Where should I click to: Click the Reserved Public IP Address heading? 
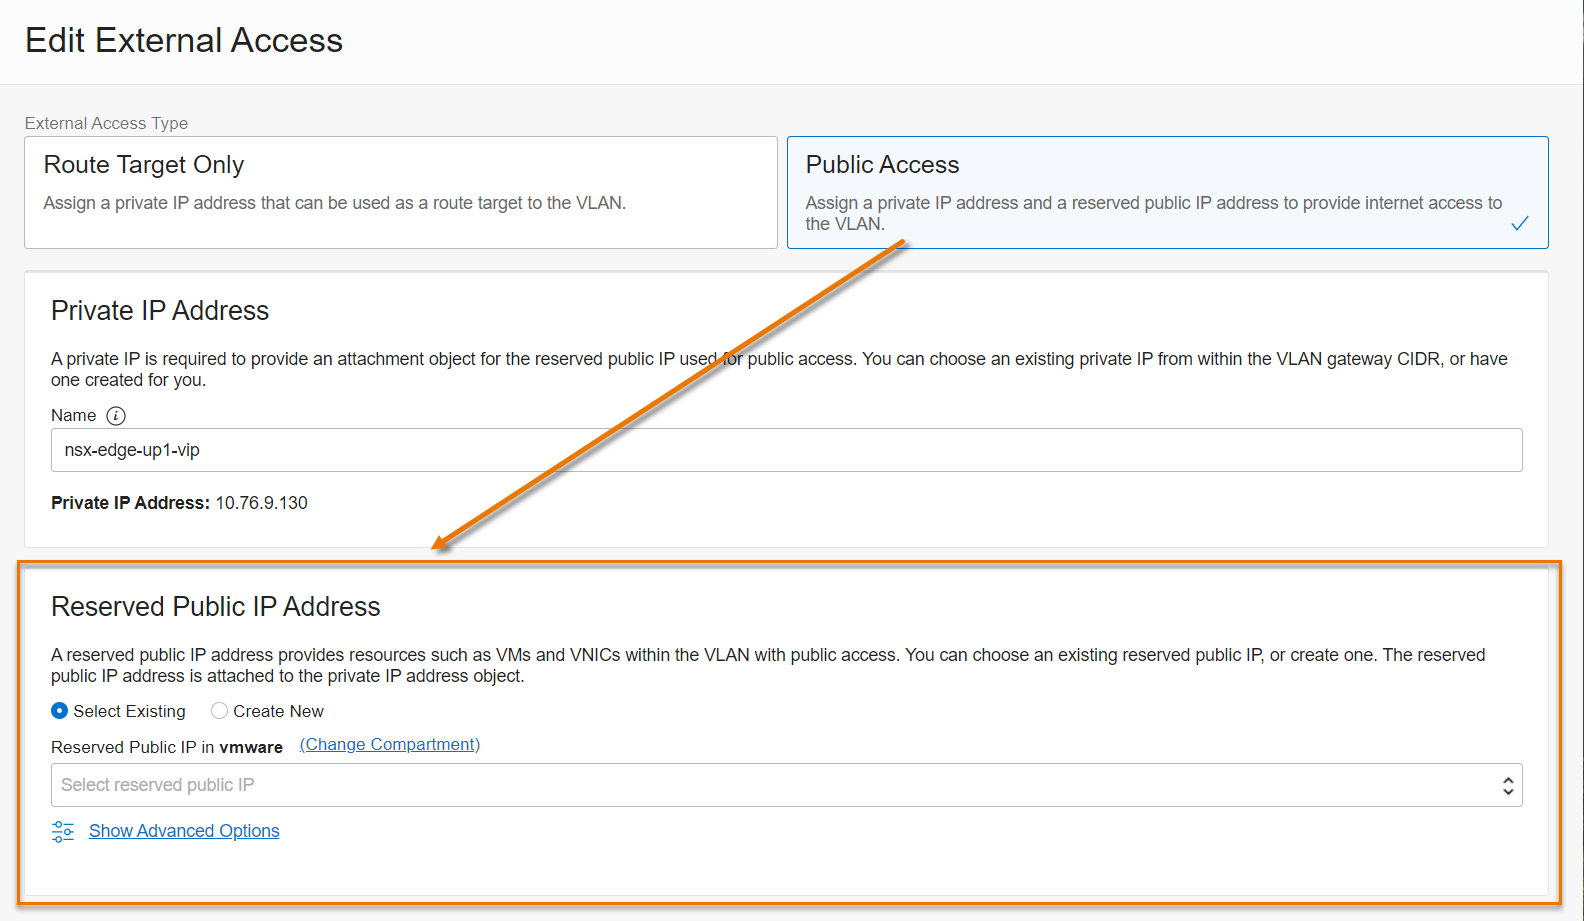click(216, 607)
